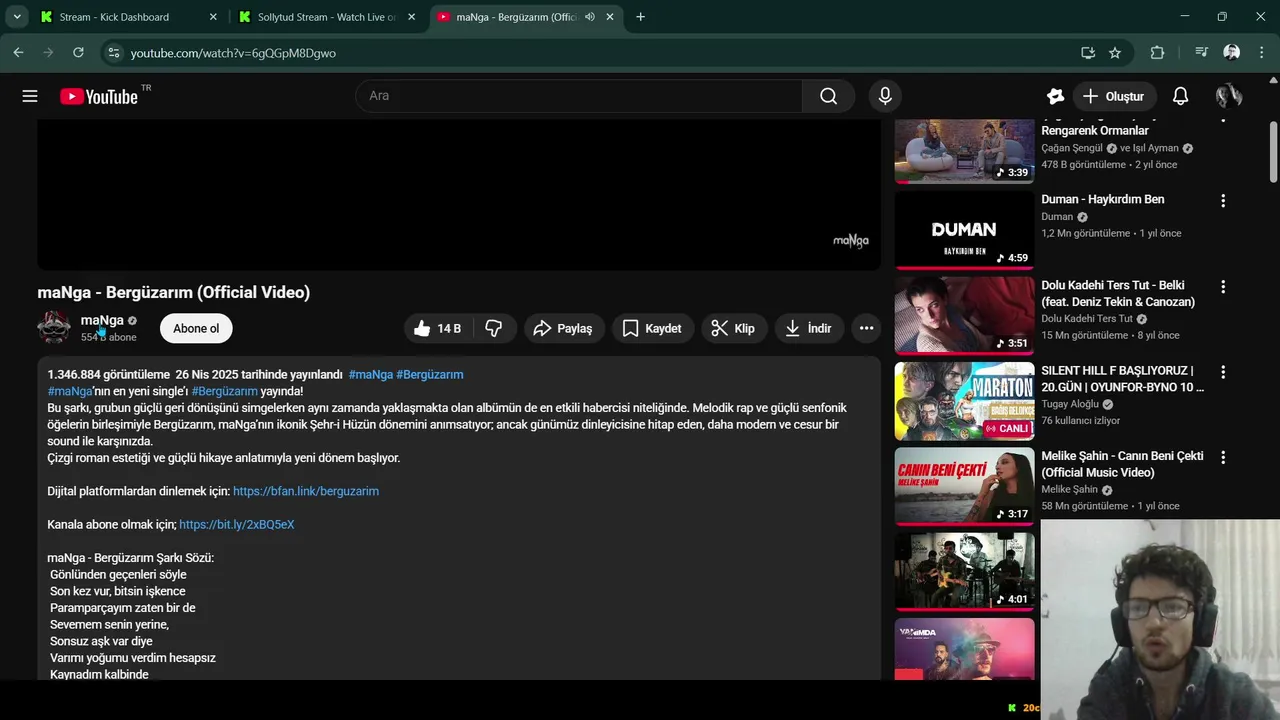Save video with Kaydet
This screenshot has width=1280, height=720.
tap(652, 328)
